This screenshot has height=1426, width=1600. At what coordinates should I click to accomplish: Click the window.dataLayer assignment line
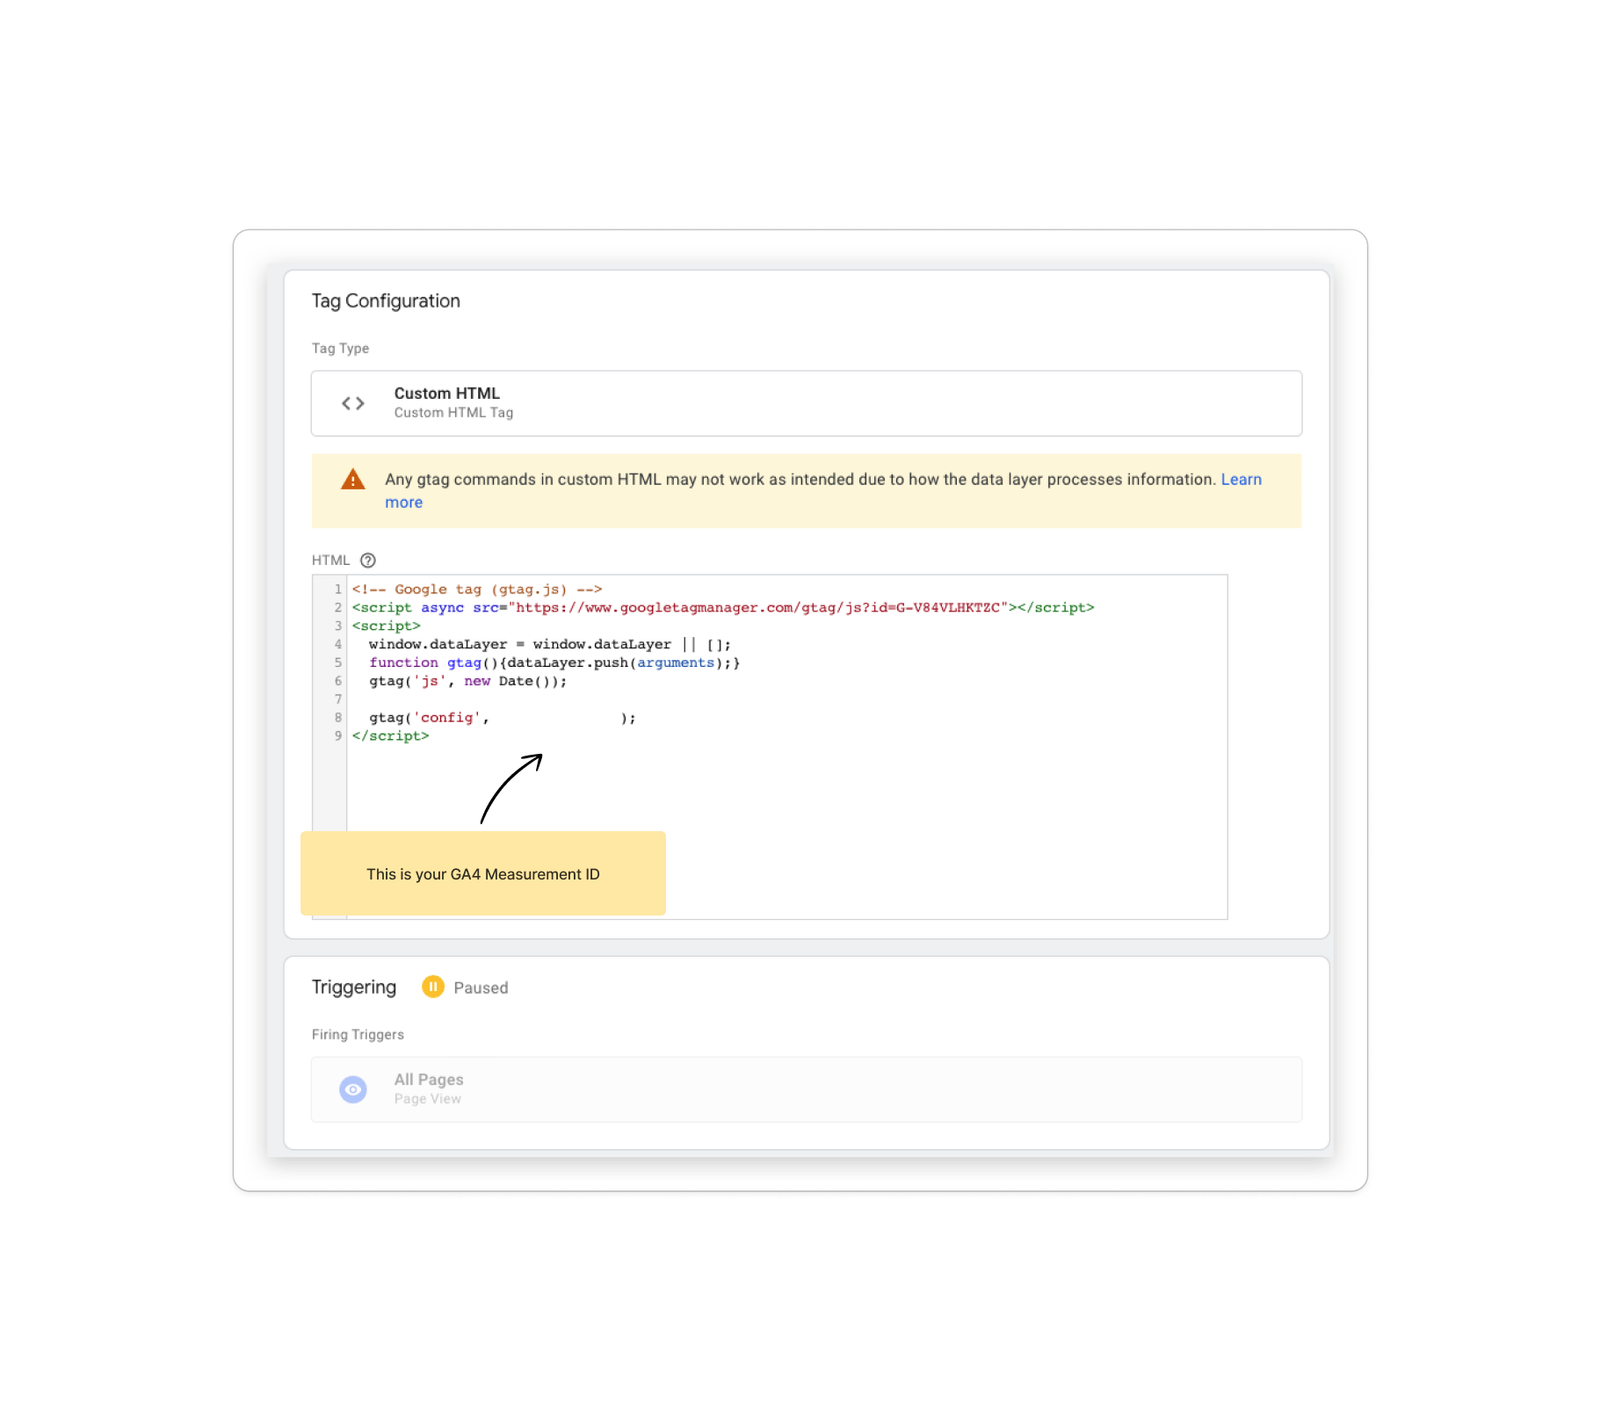click(x=550, y=644)
